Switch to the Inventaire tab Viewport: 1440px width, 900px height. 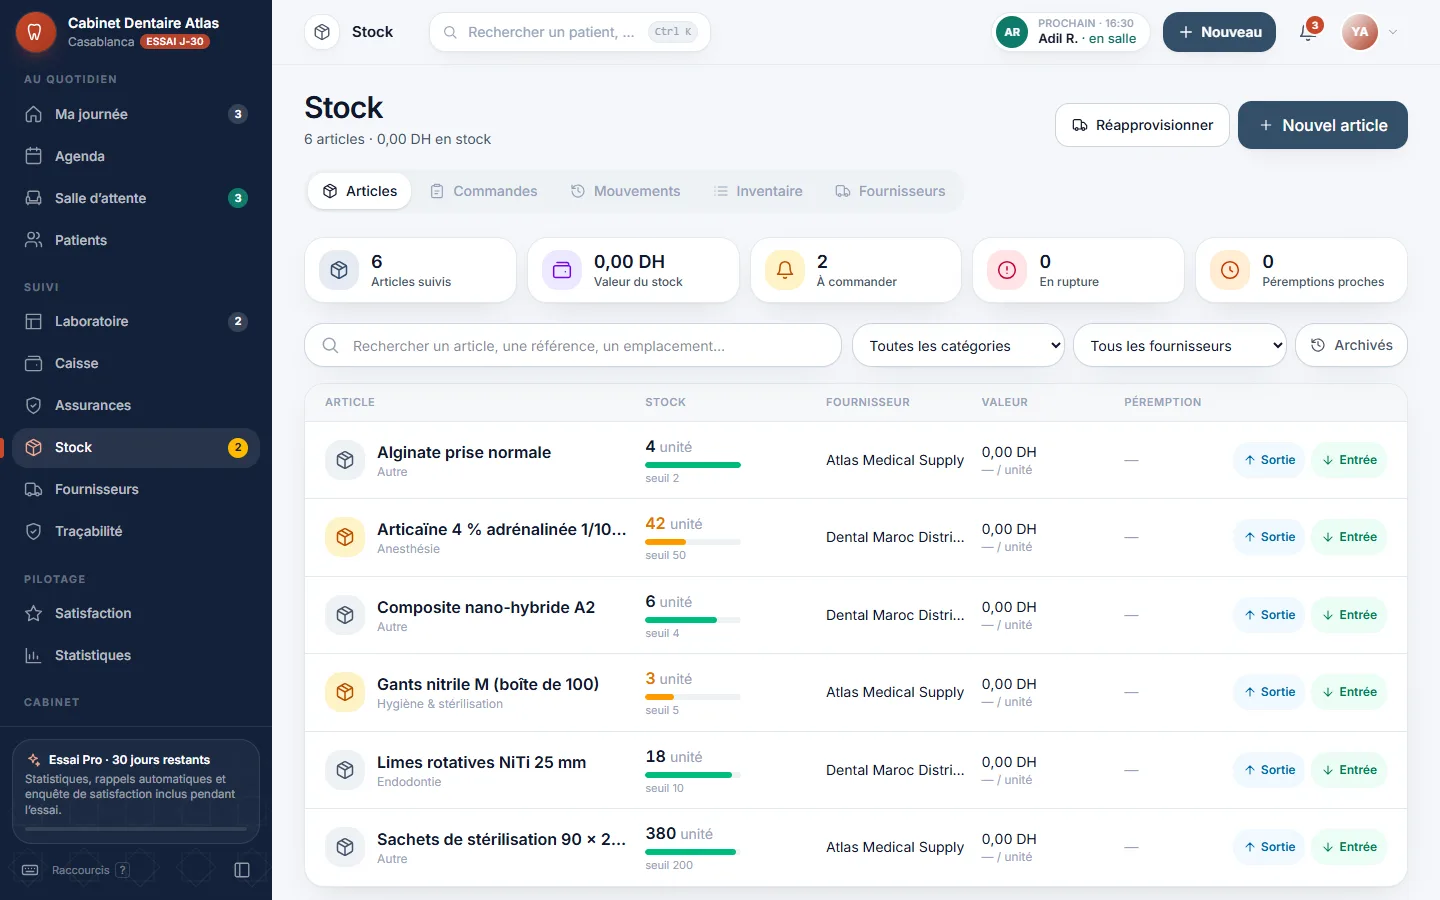(759, 191)
